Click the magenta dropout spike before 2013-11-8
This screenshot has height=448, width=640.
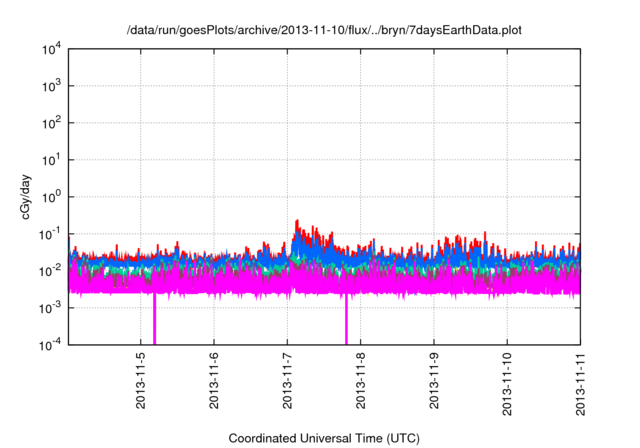346,319
